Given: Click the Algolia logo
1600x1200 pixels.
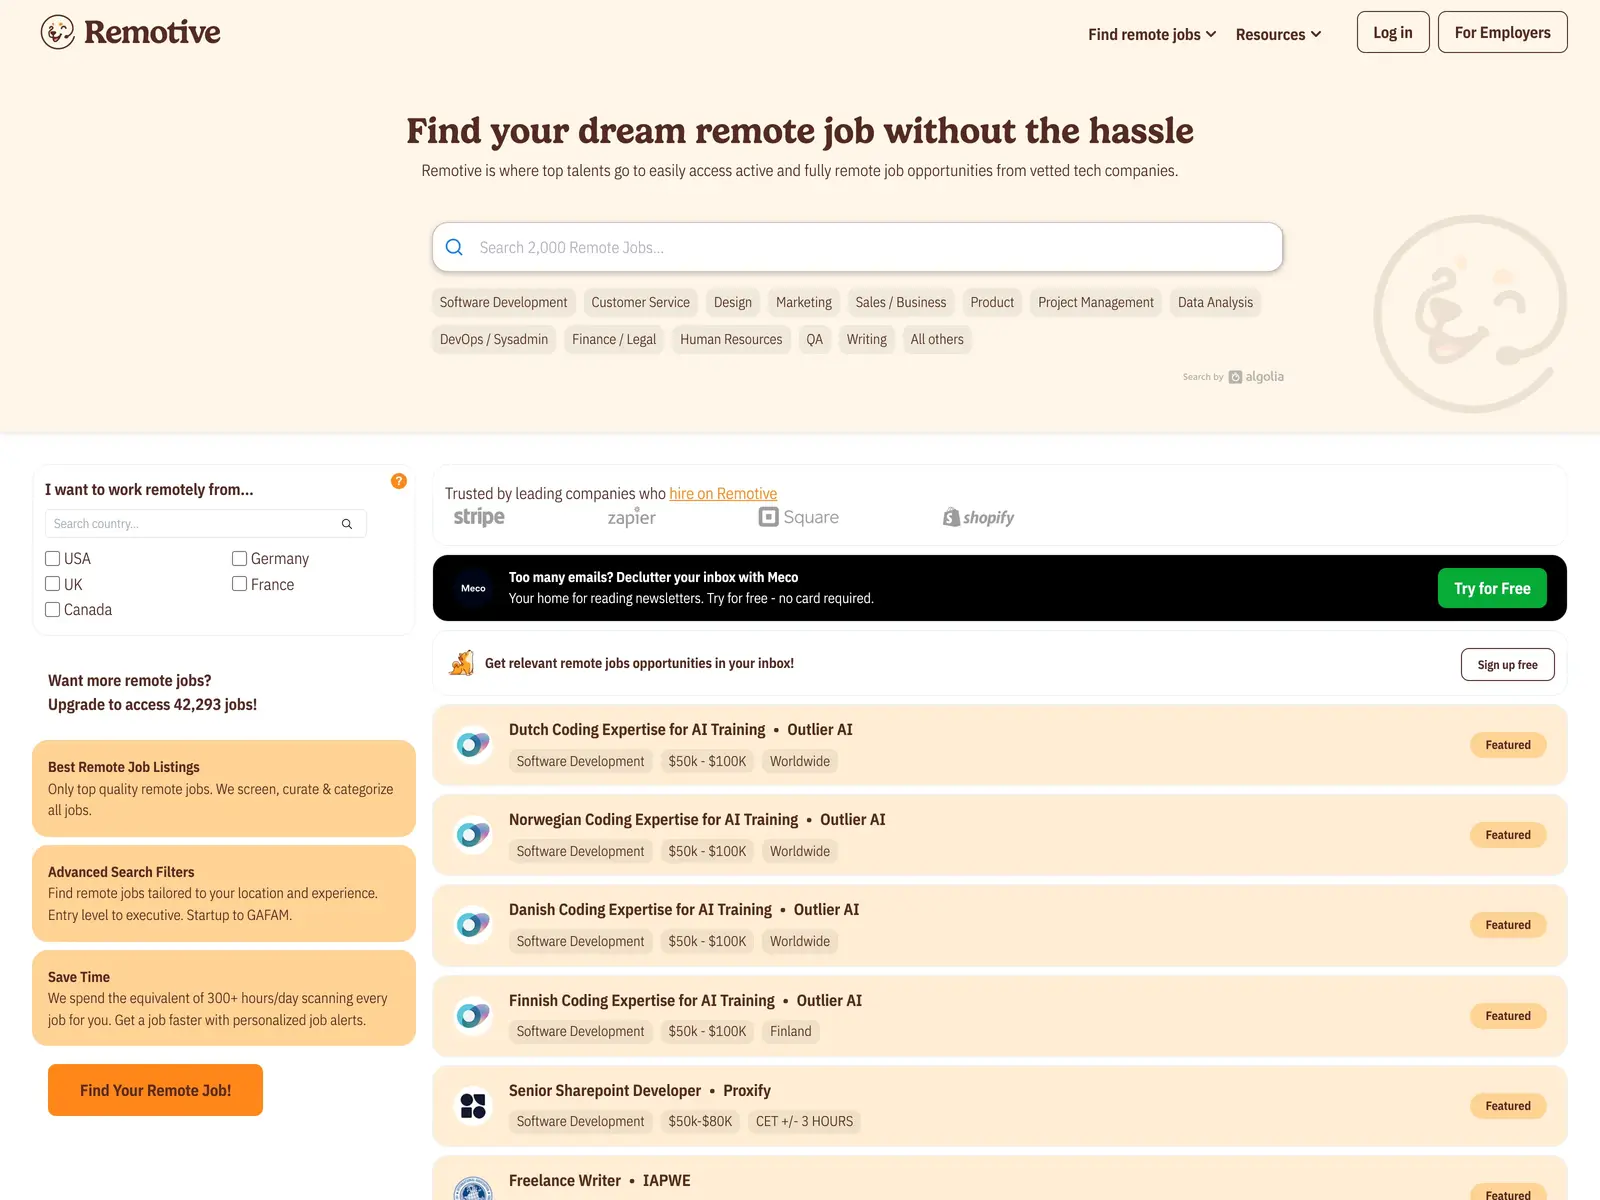Looking at the screenshot, I should click(1256, 377).
